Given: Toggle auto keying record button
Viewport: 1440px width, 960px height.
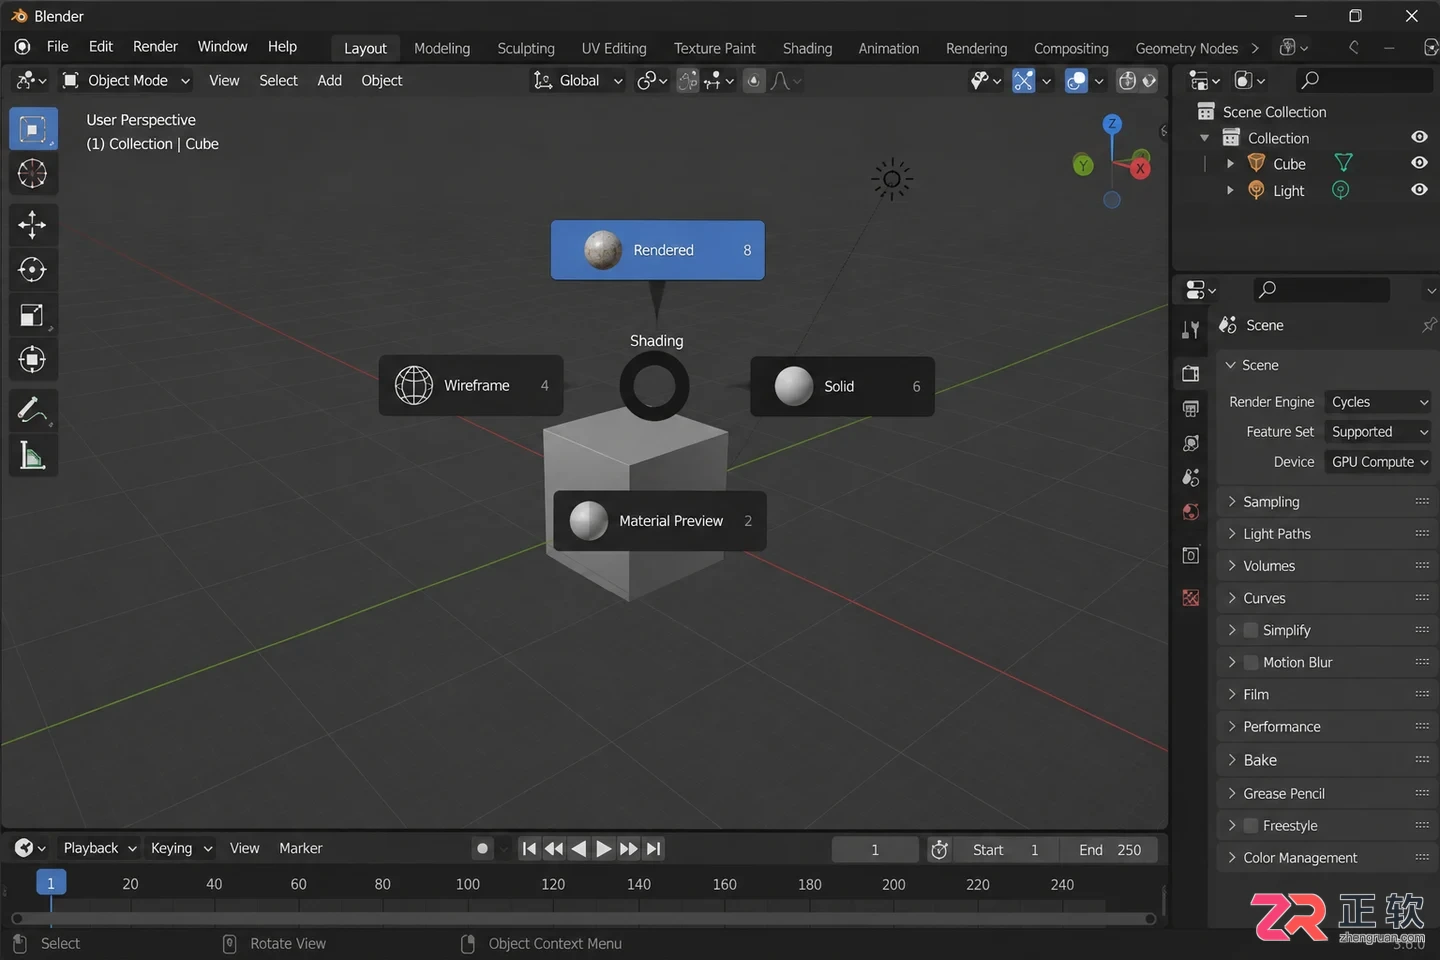Looking at the screenshot, I should tap(482, 849).
